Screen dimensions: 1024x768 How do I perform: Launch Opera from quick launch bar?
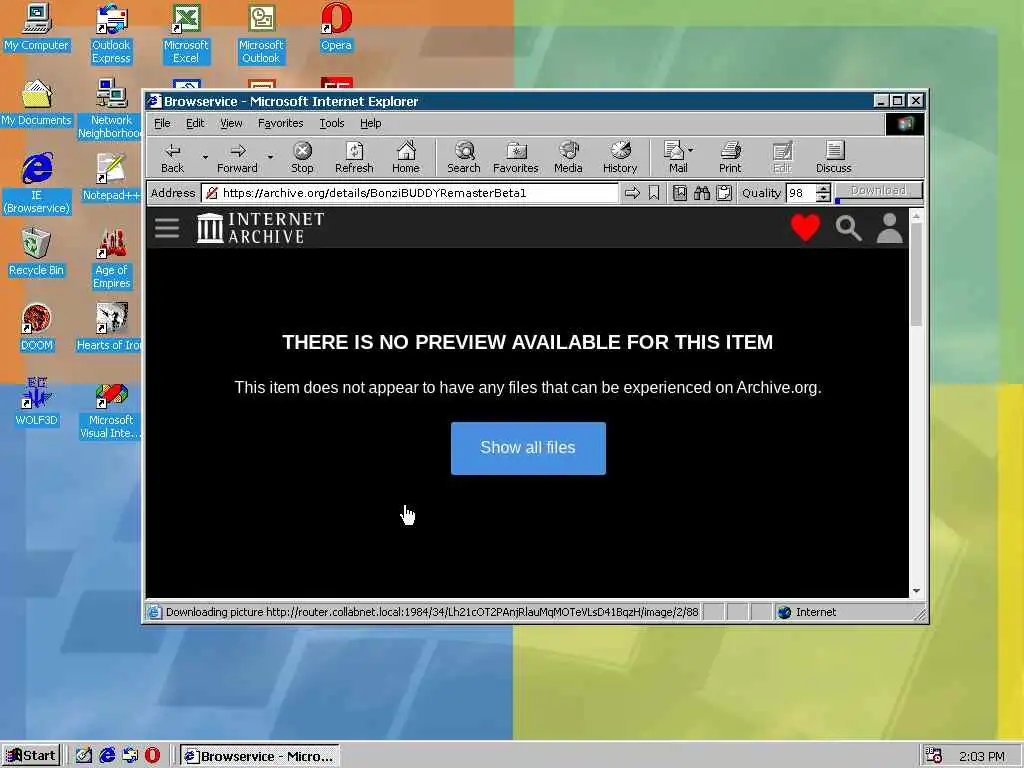(152, 756)
